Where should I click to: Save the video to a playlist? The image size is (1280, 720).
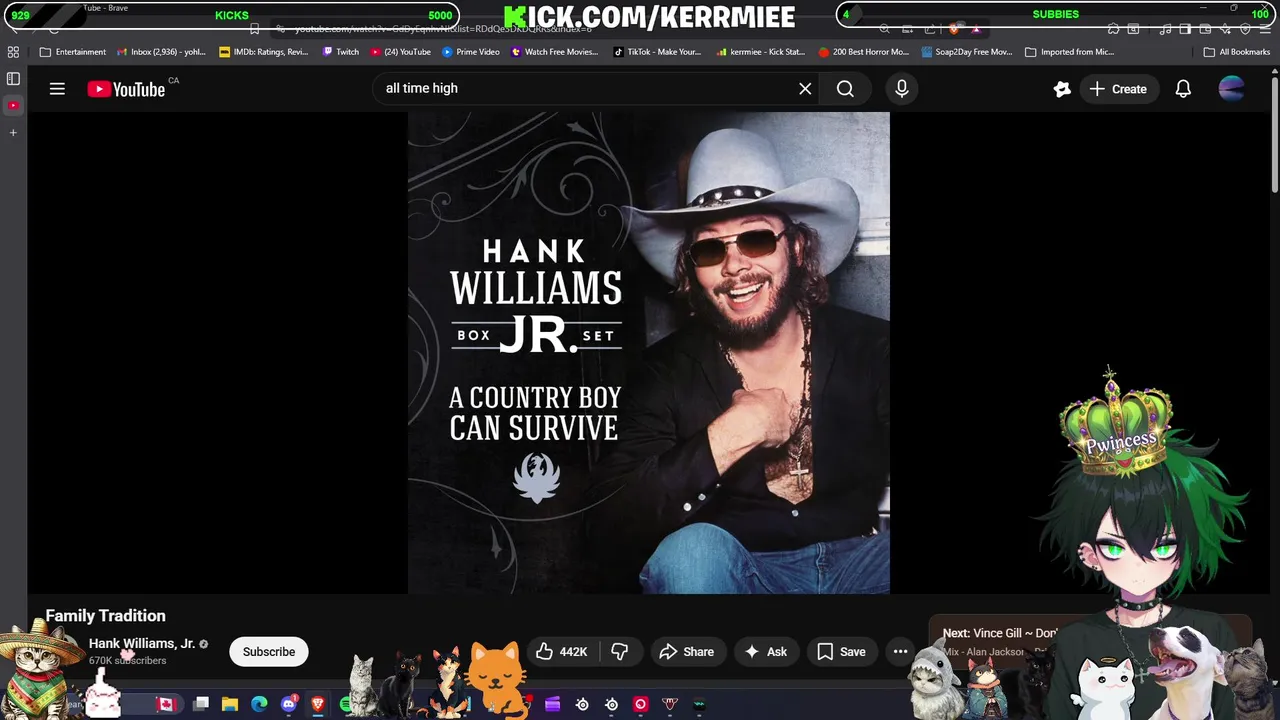click(x=841, y=652)
